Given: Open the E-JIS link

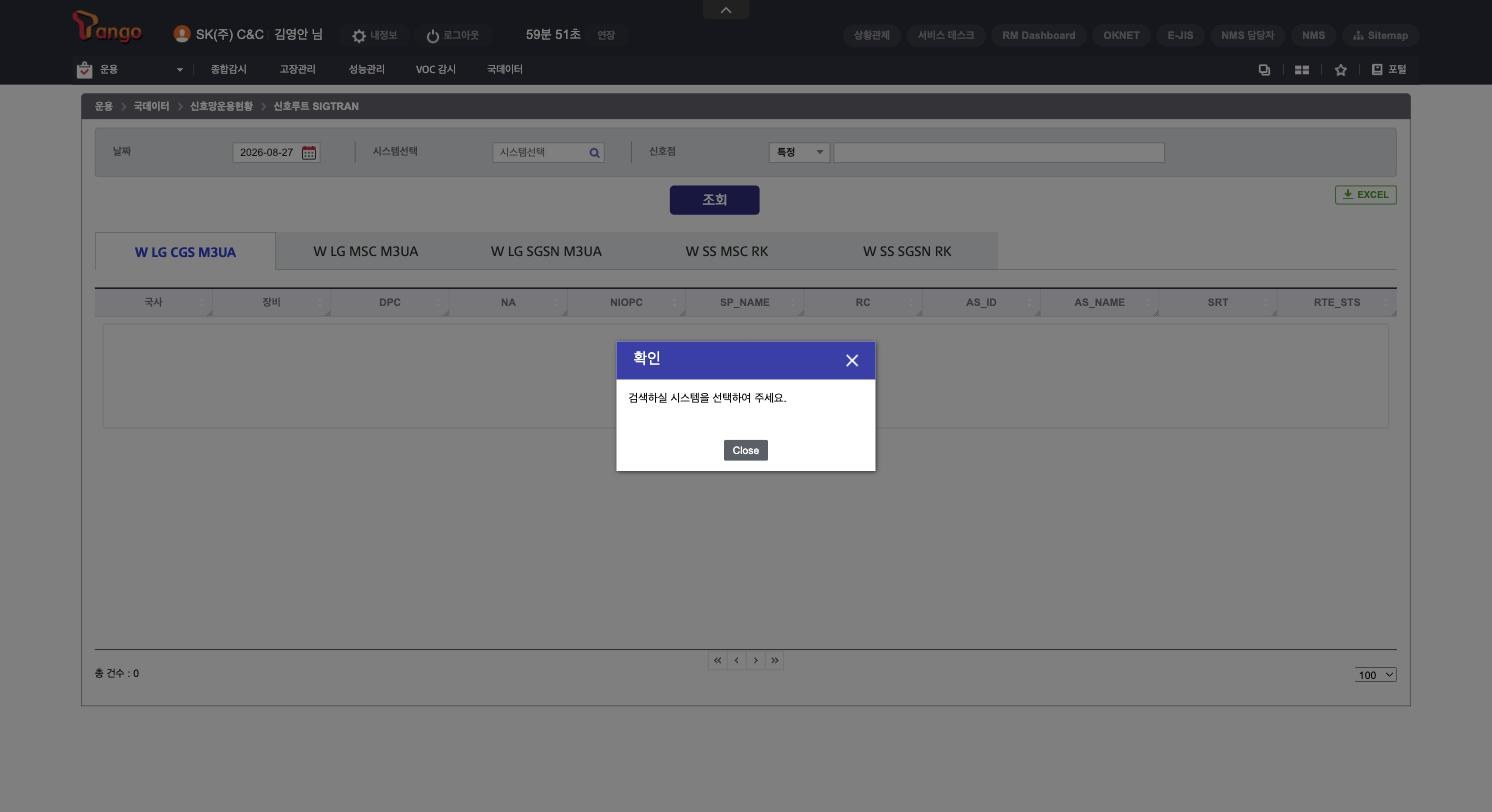Looking at the screenshot, I should pos(1180,35).
